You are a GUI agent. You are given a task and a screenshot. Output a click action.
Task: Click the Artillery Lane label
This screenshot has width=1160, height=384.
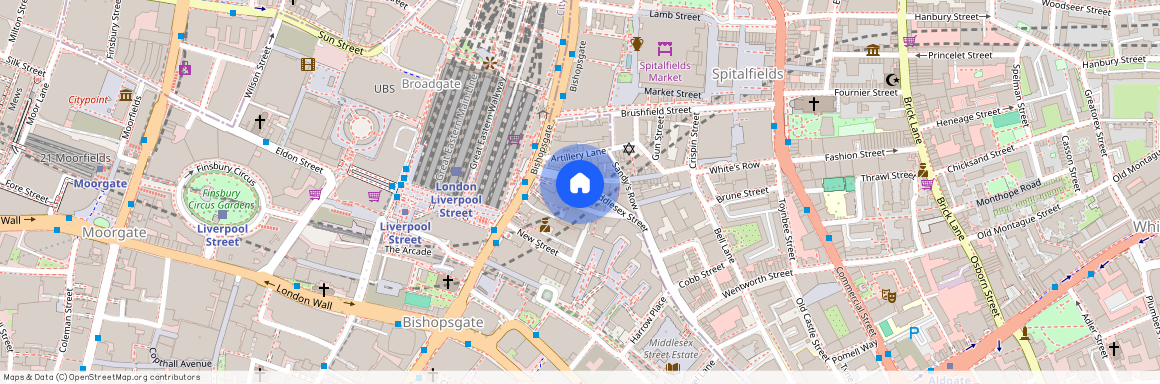coord(578,156)
